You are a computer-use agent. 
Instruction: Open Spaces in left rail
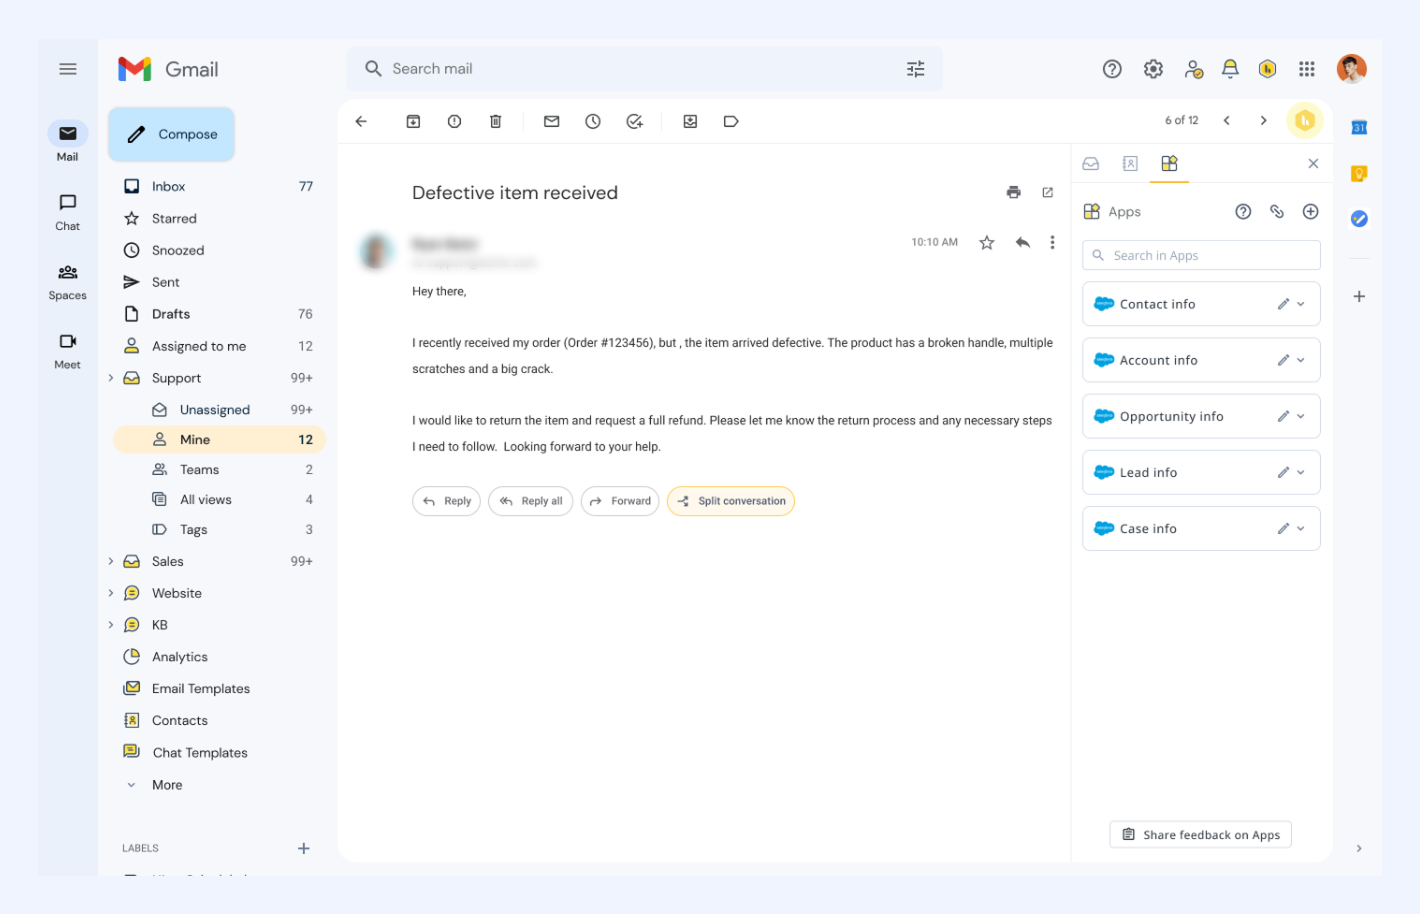click(x=67, y=281)
